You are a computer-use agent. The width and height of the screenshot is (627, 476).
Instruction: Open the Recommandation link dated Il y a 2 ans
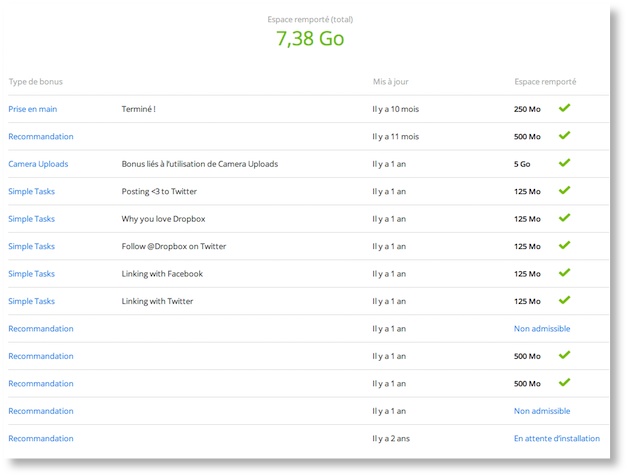(x=41, y=438)
